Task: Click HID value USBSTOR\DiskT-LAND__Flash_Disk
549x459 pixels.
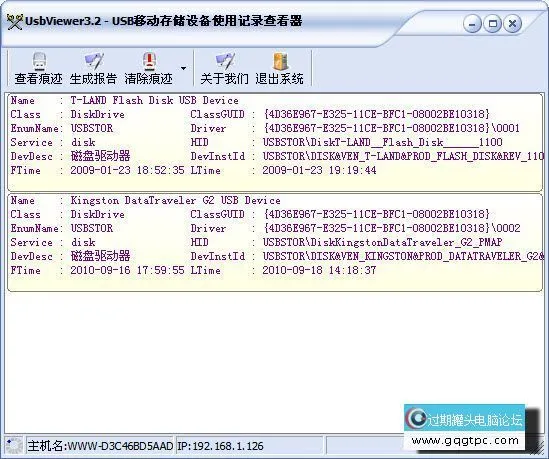Action: click(382, 142)
